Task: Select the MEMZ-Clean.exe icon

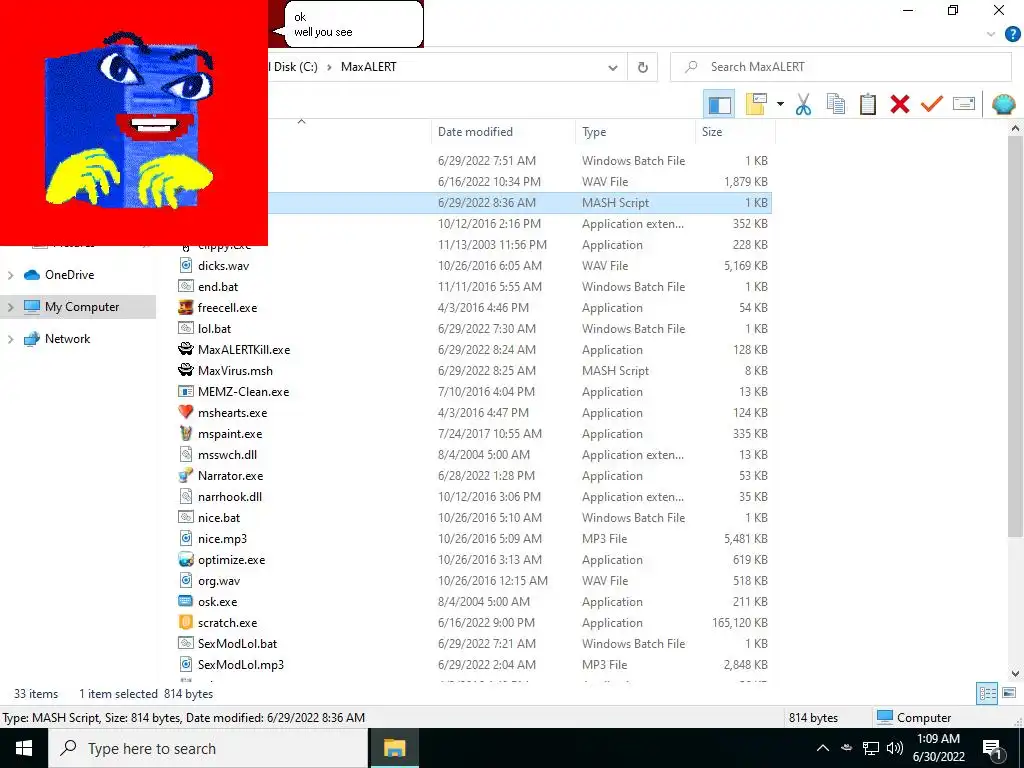Action: (186, 392)
